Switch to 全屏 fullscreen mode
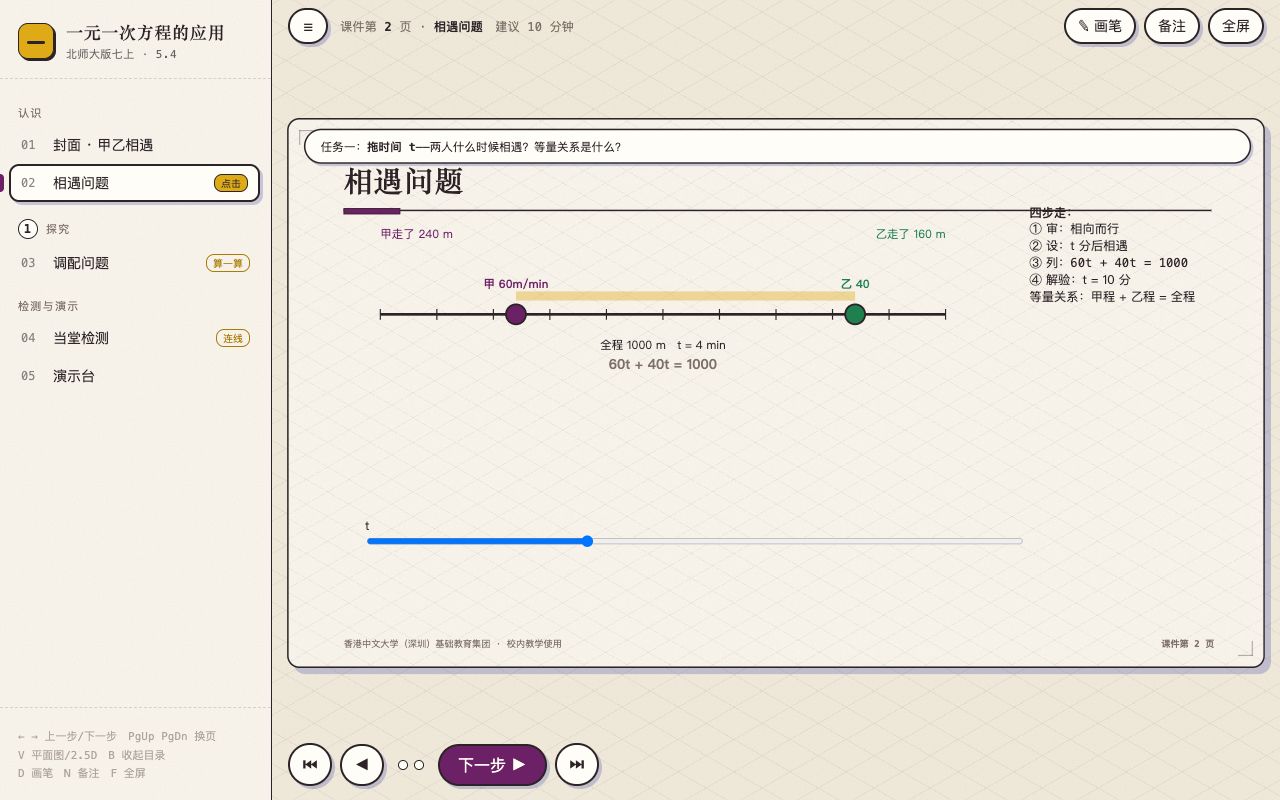The image size is (1280, 800). [x=1236, y=26]
